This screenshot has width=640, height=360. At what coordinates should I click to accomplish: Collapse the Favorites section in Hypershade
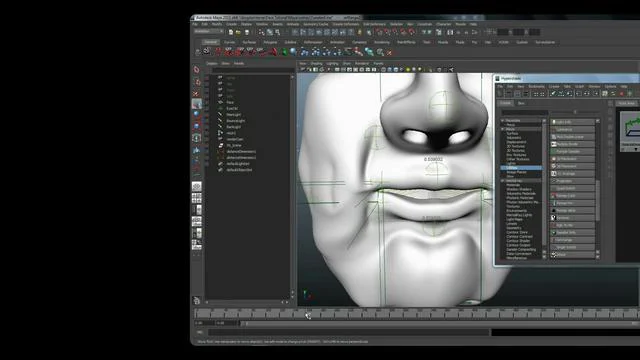[503, 120]
